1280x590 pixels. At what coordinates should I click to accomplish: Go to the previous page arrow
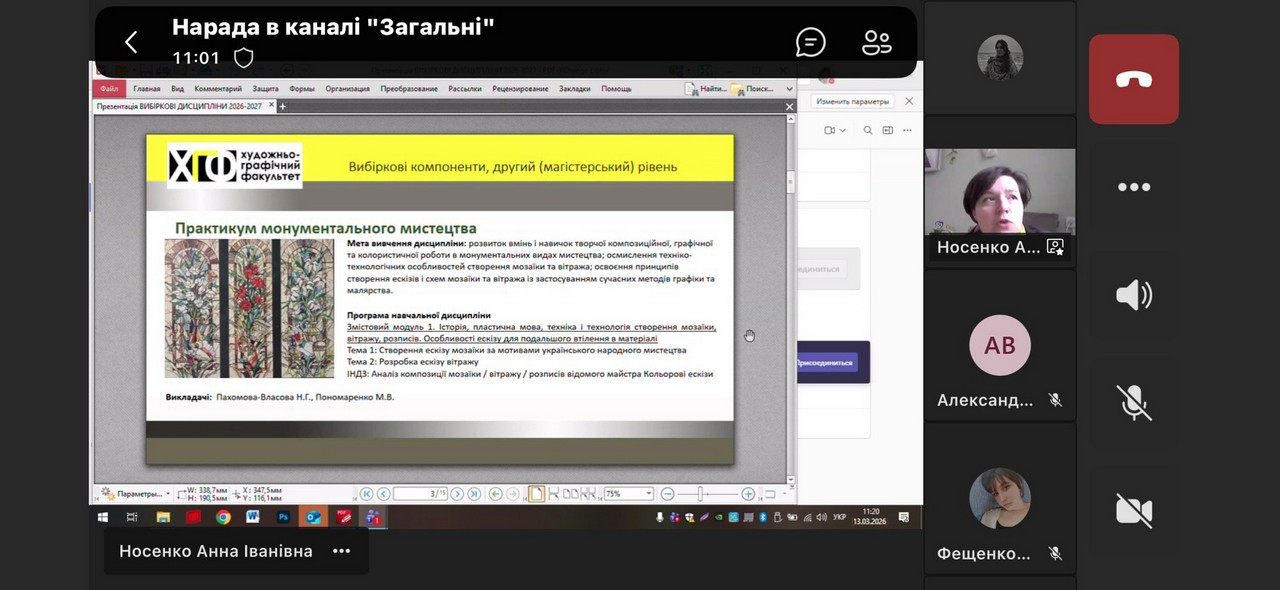[384, 494]
